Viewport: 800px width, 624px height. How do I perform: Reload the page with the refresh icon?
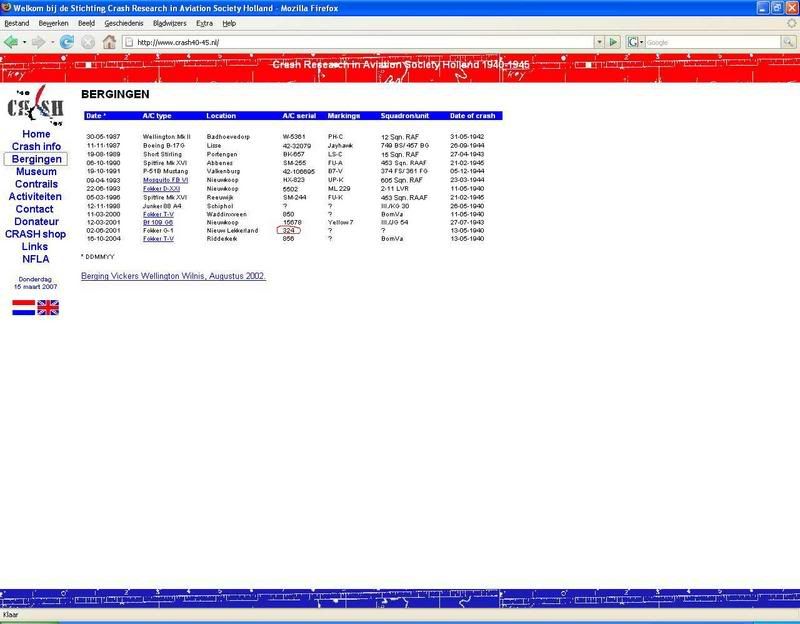coord(66,42)
